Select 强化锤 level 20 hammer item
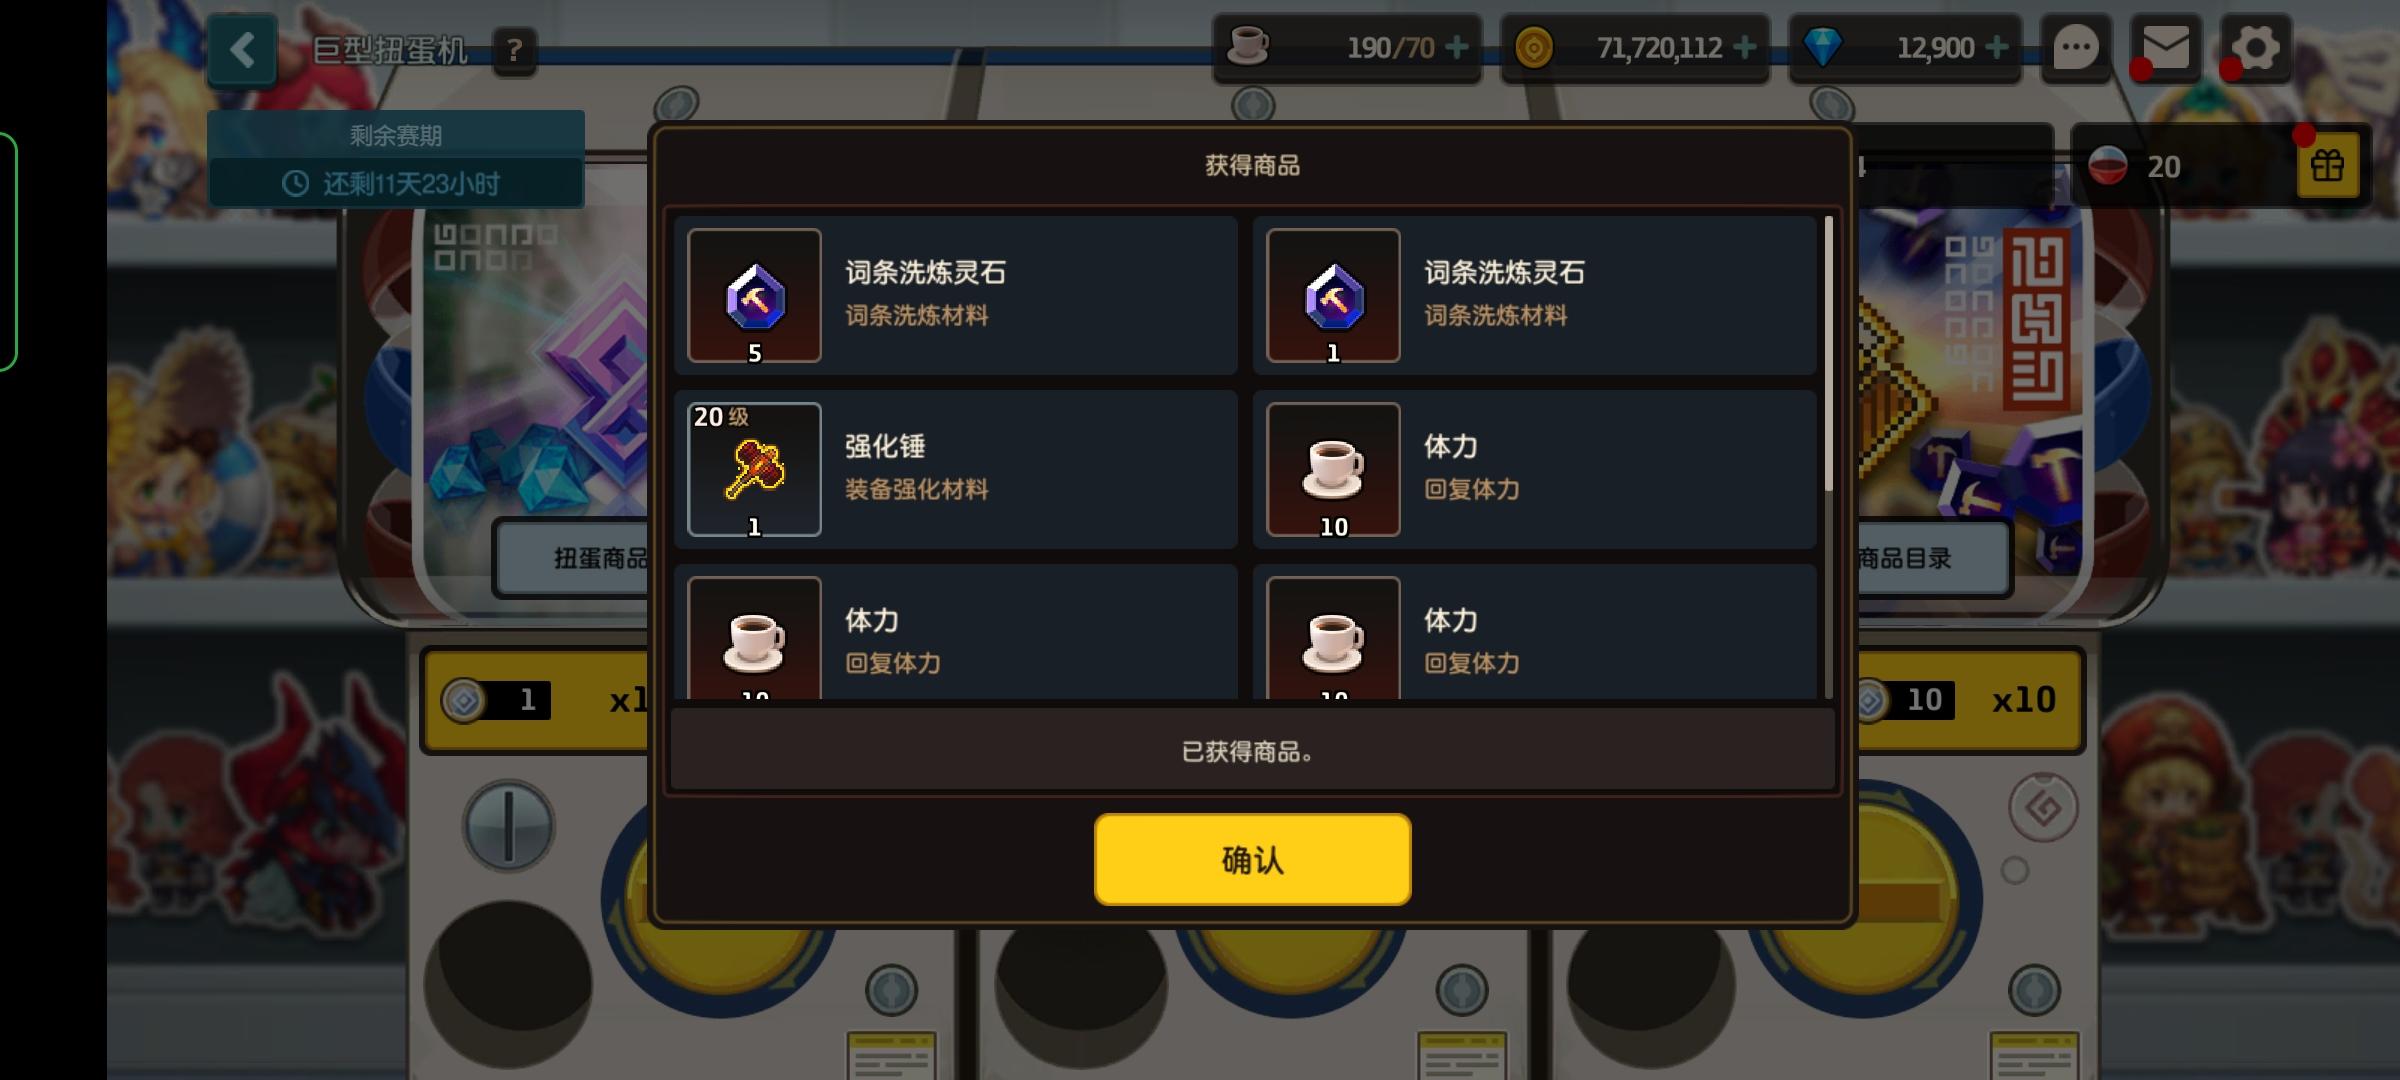This screenshot has height=1080, width=2400. click(955, 469)
